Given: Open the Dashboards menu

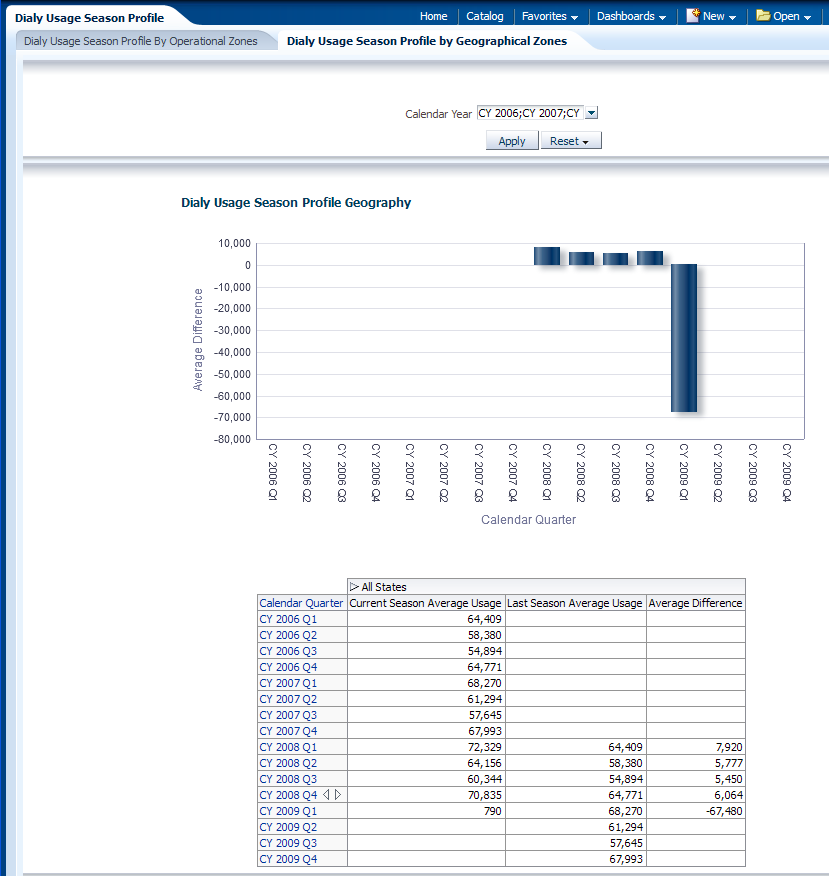Looking at the screenshot, I should [631, 16].
